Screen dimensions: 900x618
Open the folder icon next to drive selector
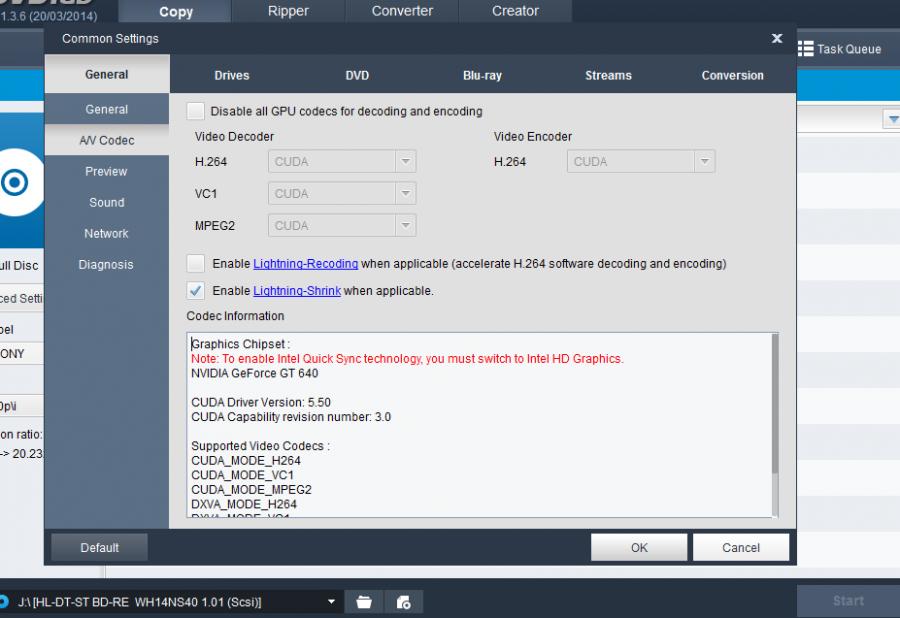pyautogui.click(x=363, y=602)
